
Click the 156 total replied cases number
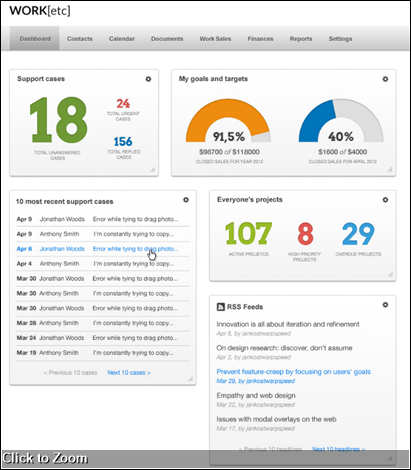[x=123, y=142]
